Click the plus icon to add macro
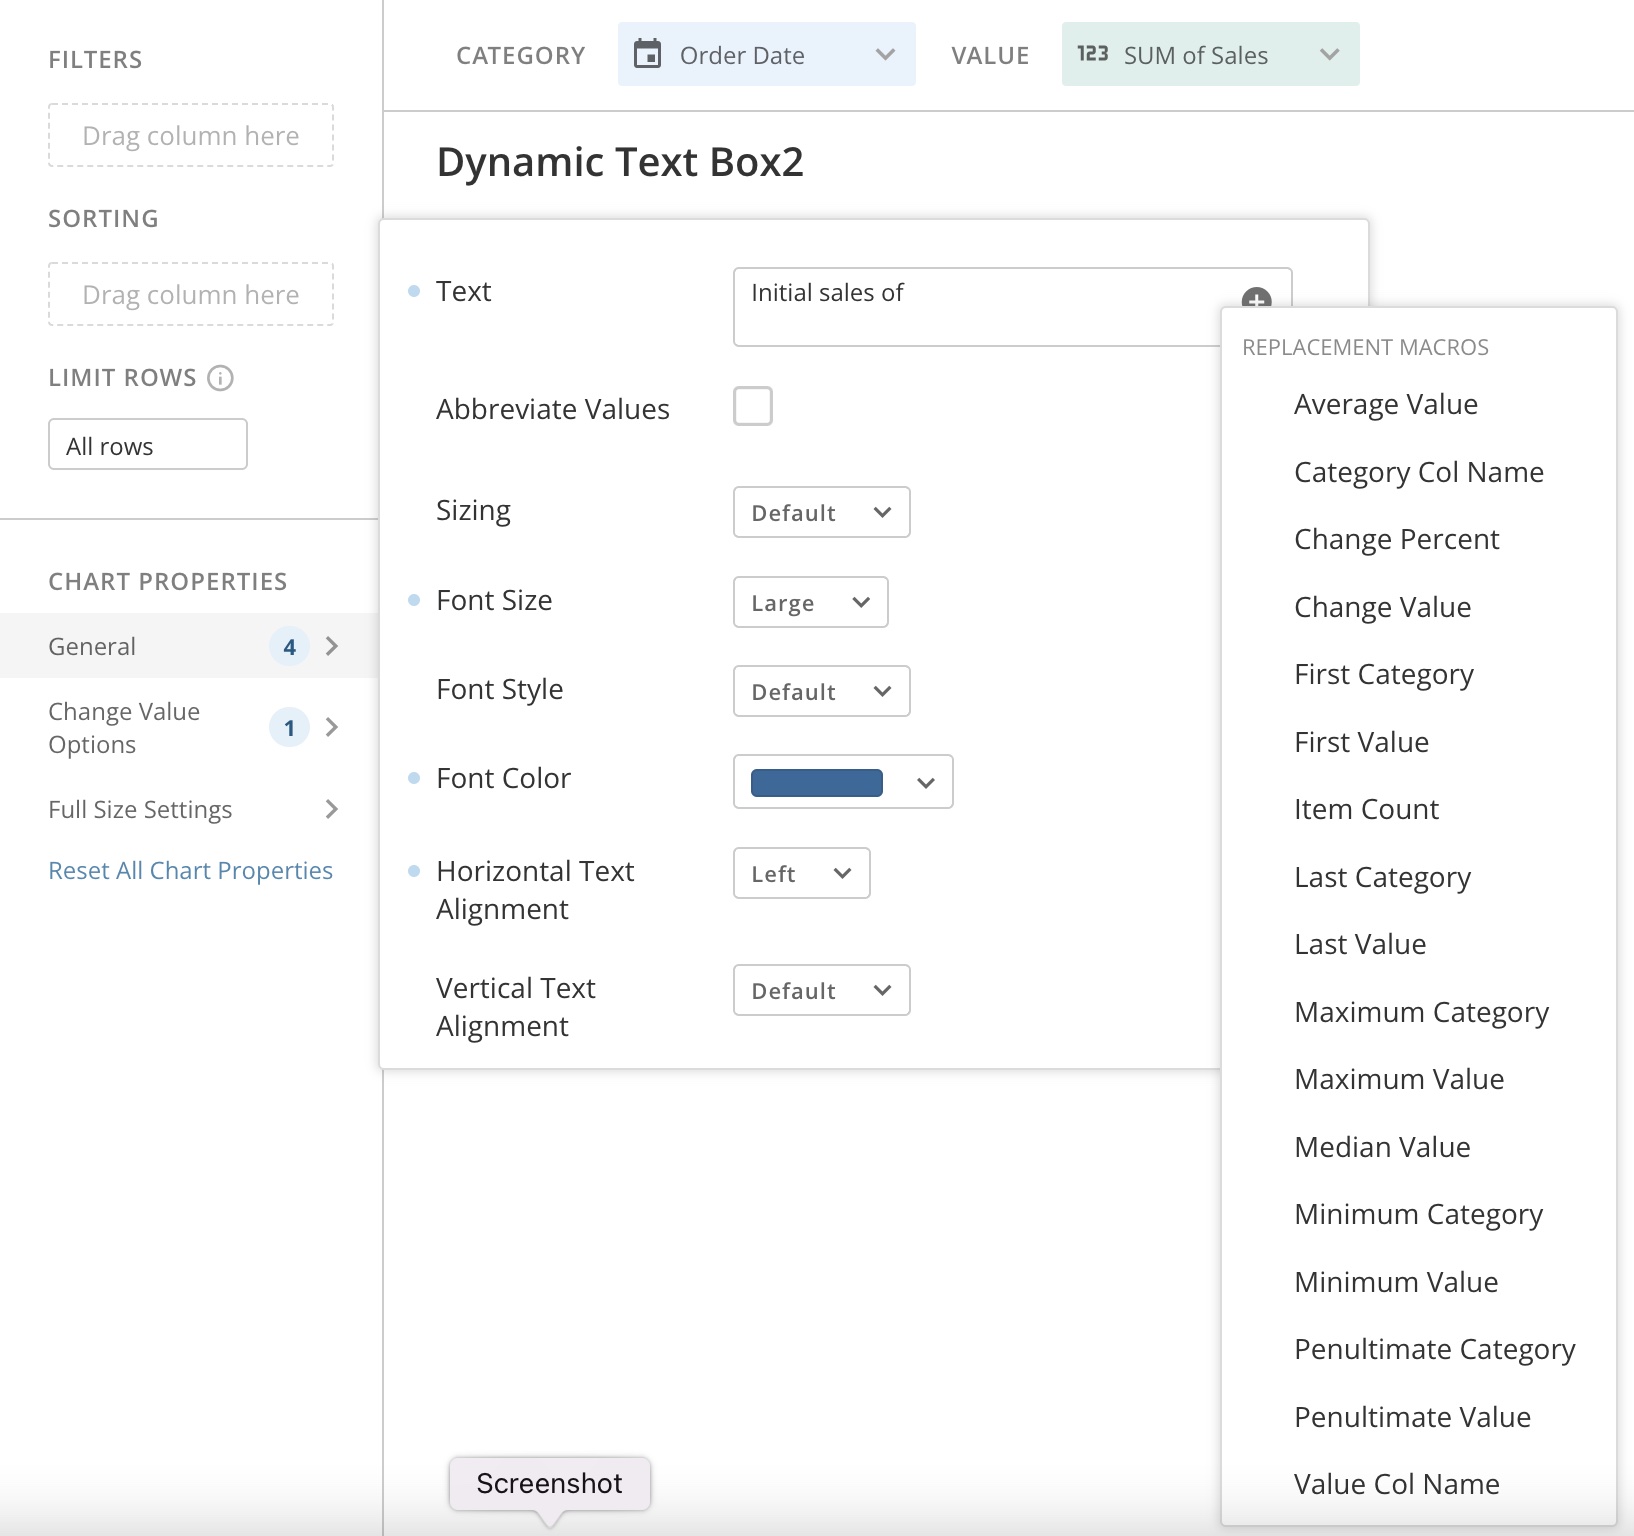This screenshot has height=1536, width=1634. 1256,299
